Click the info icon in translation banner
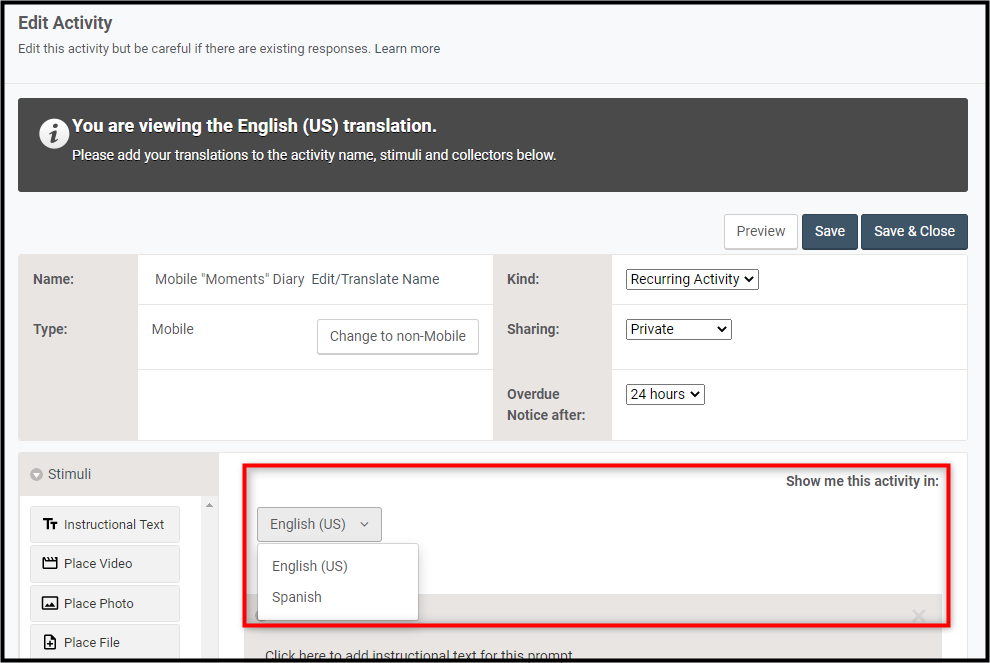Viewport: 990px width, 663px height. (54, 134)
